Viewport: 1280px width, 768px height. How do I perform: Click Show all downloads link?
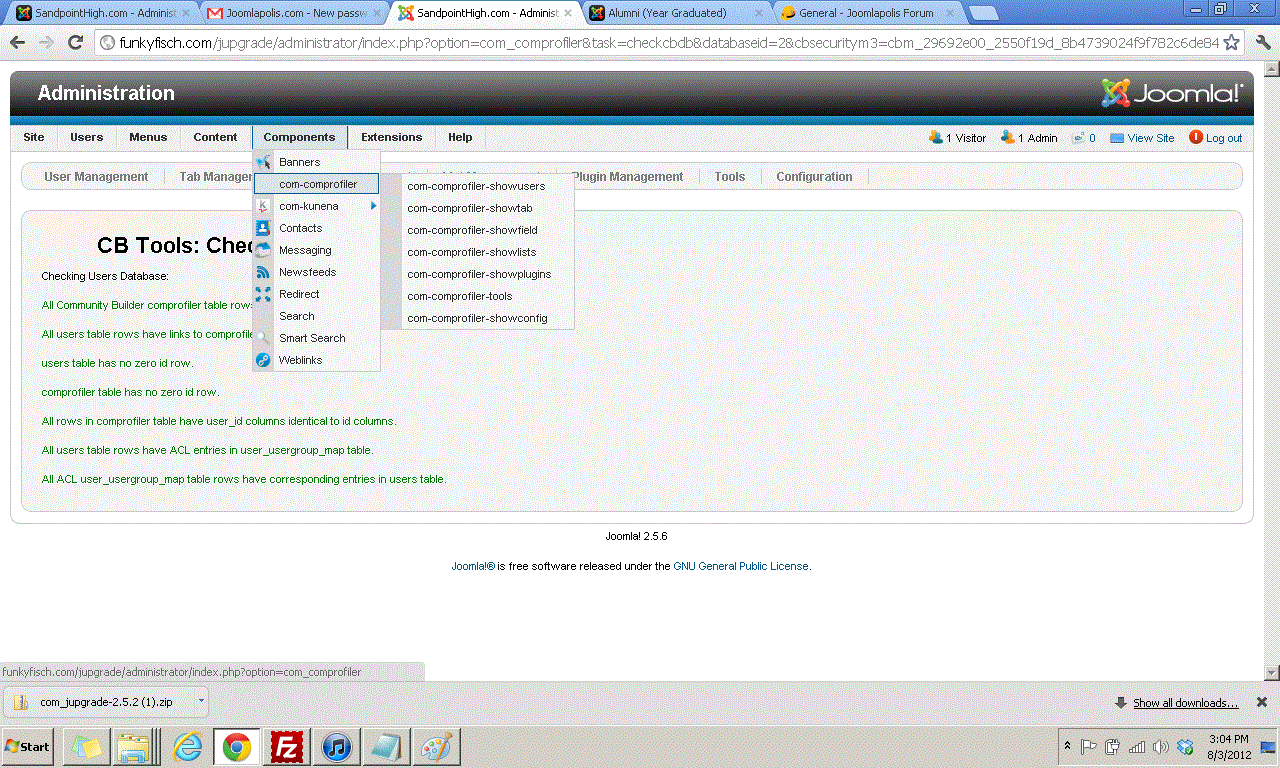coord(1185,703)
